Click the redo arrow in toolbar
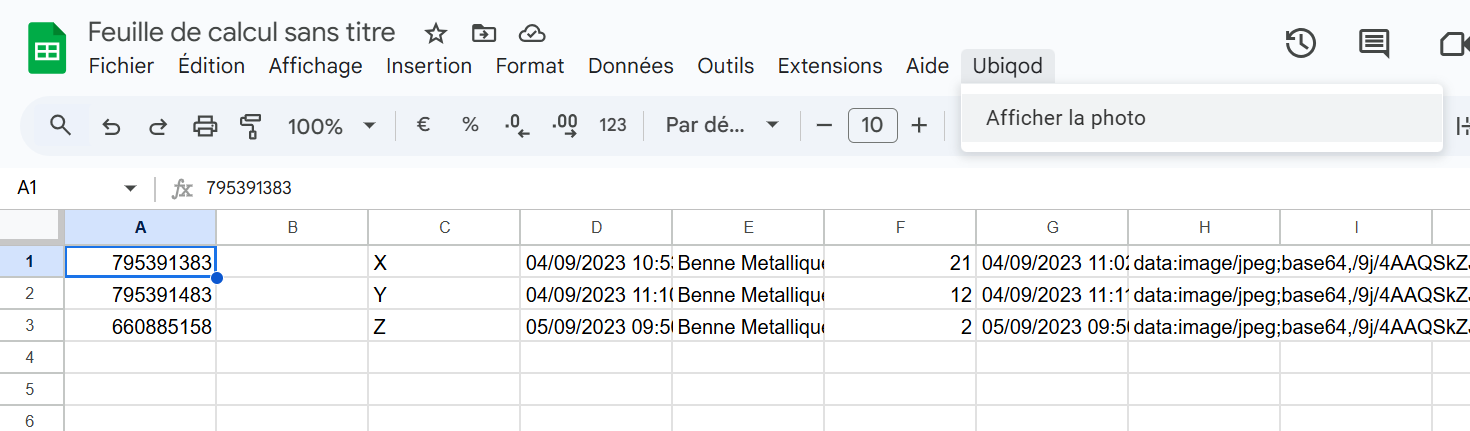 (158, 126)
